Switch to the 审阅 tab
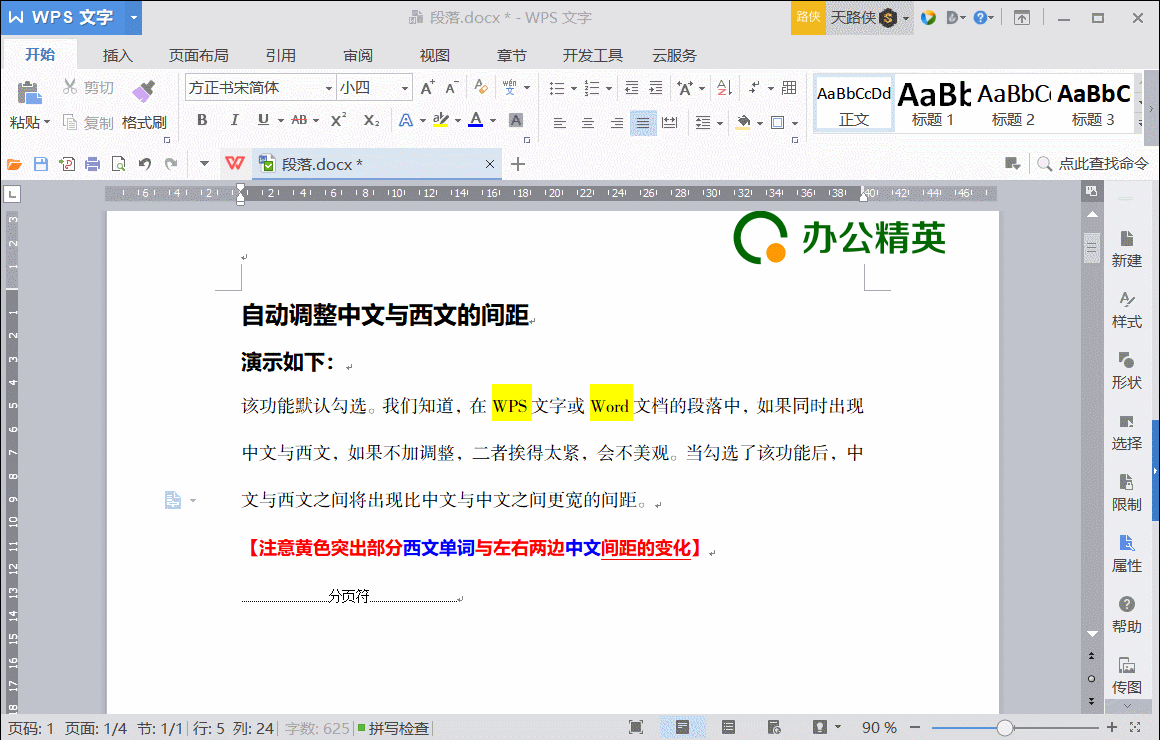 [x=358, y=56]
